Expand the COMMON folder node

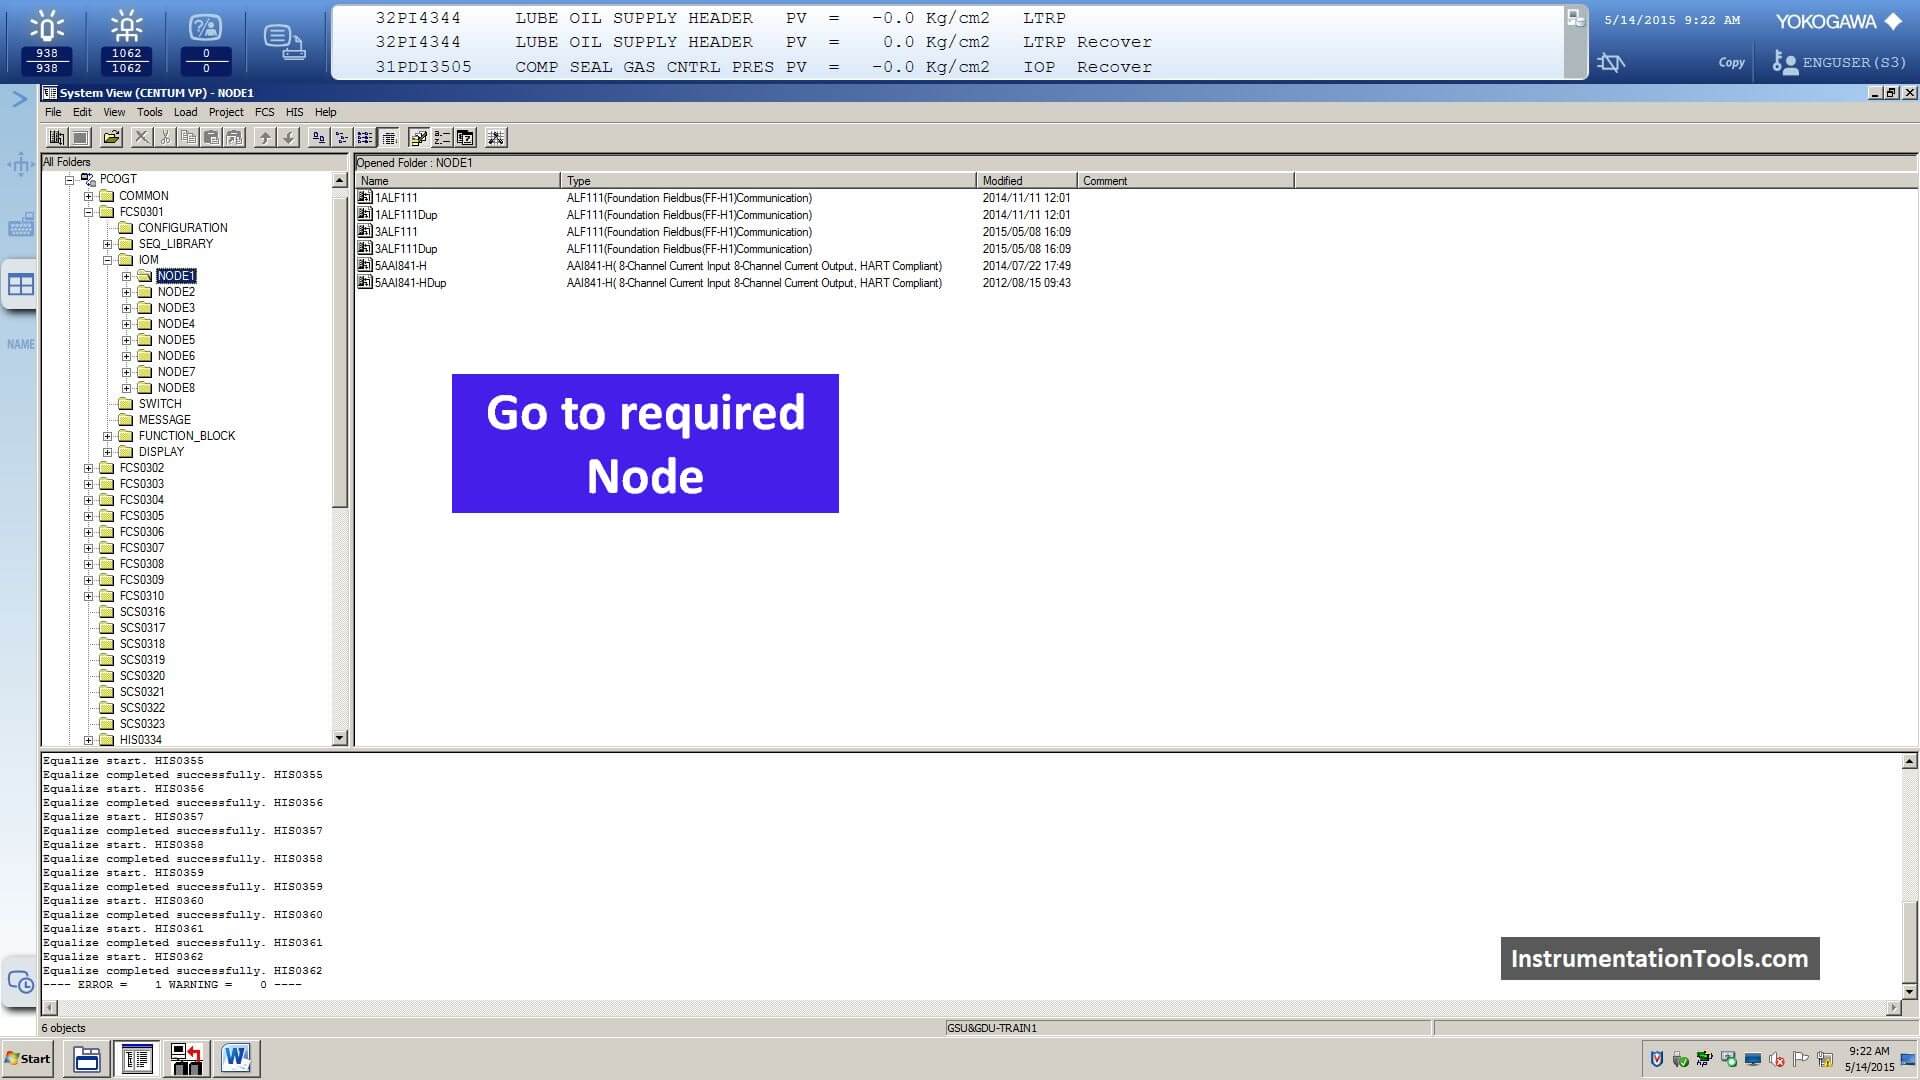[88, 195]
